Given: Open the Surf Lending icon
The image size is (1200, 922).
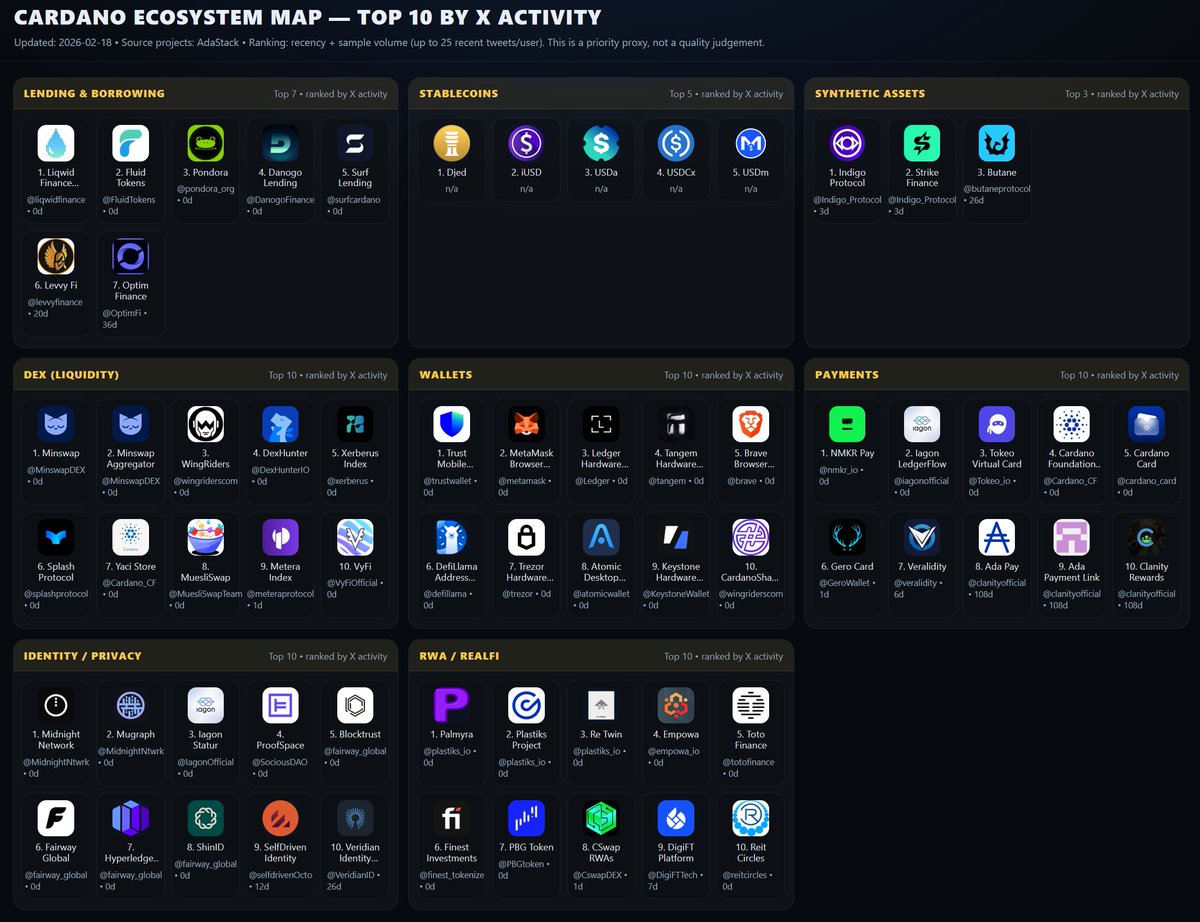Looking at the screenshot, I should point(355,143).
